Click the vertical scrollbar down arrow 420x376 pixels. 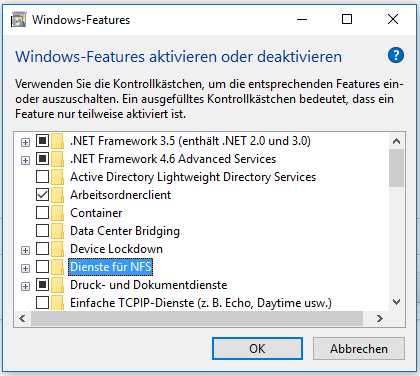396,302
